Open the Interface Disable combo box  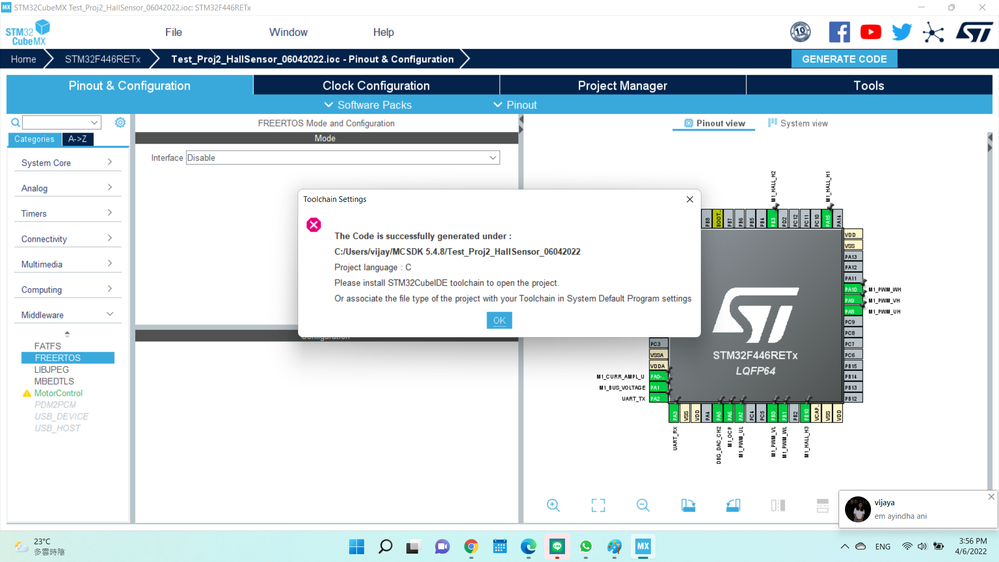click(x=343, y=157)
